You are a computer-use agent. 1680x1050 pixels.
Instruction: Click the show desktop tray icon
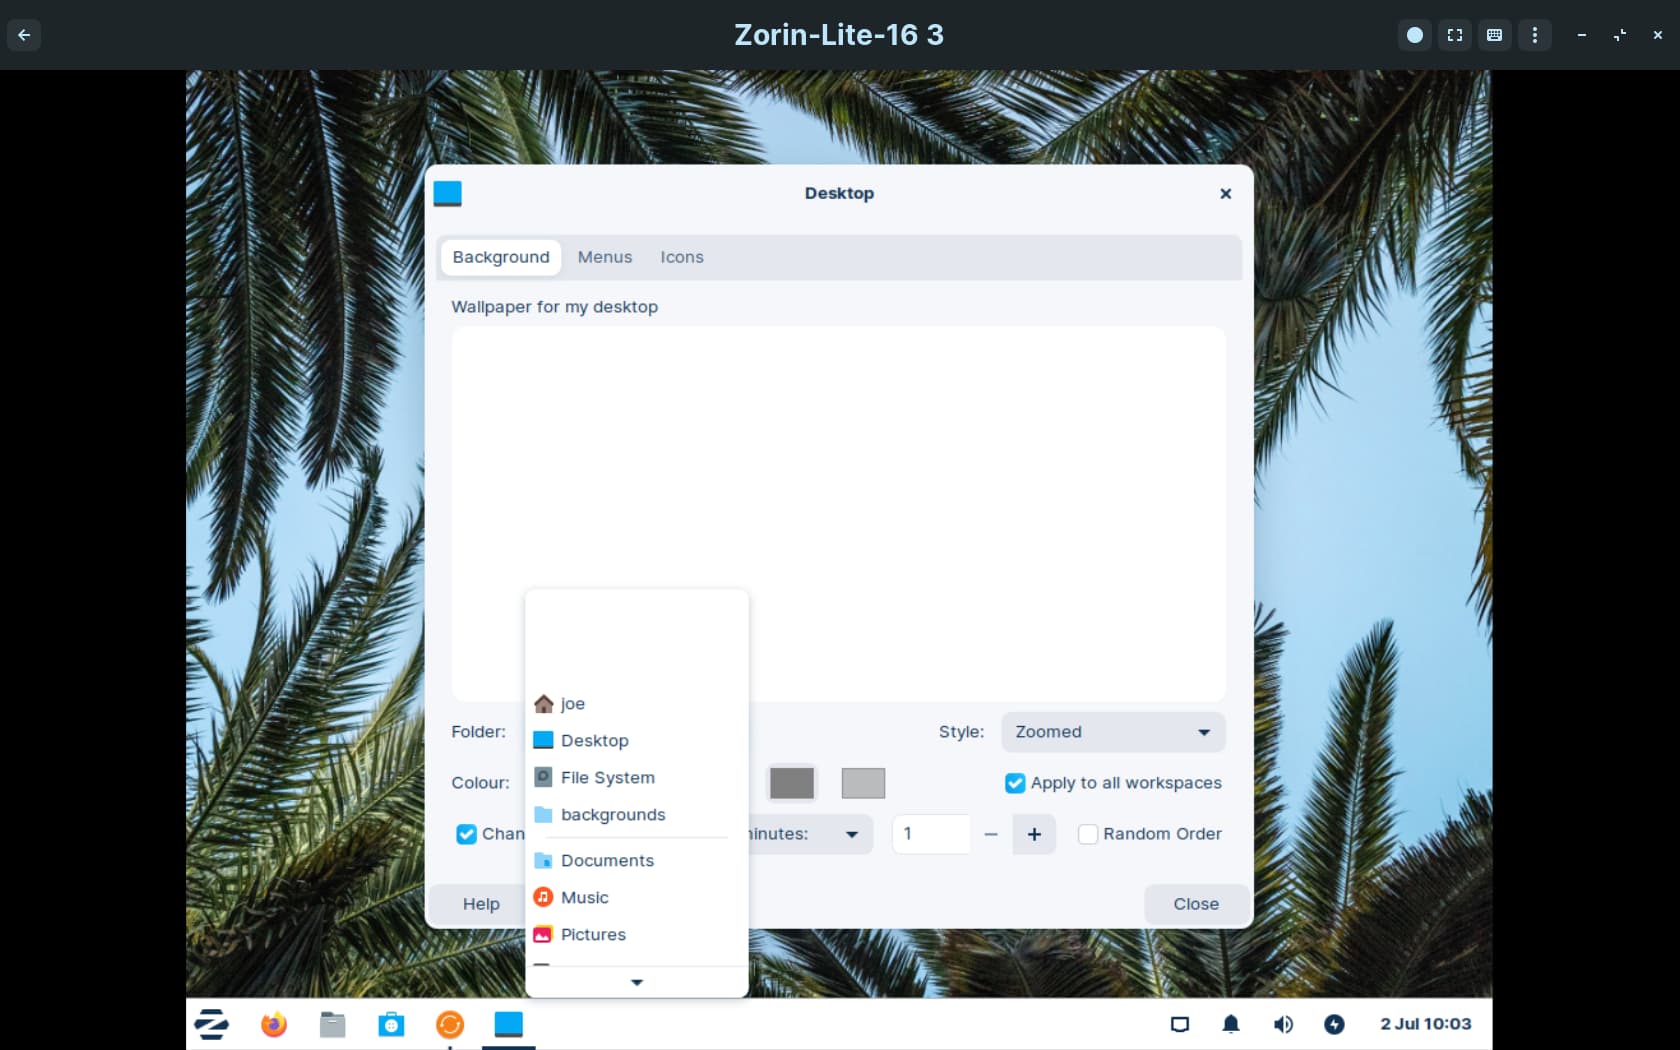tap(1180, 1024)
